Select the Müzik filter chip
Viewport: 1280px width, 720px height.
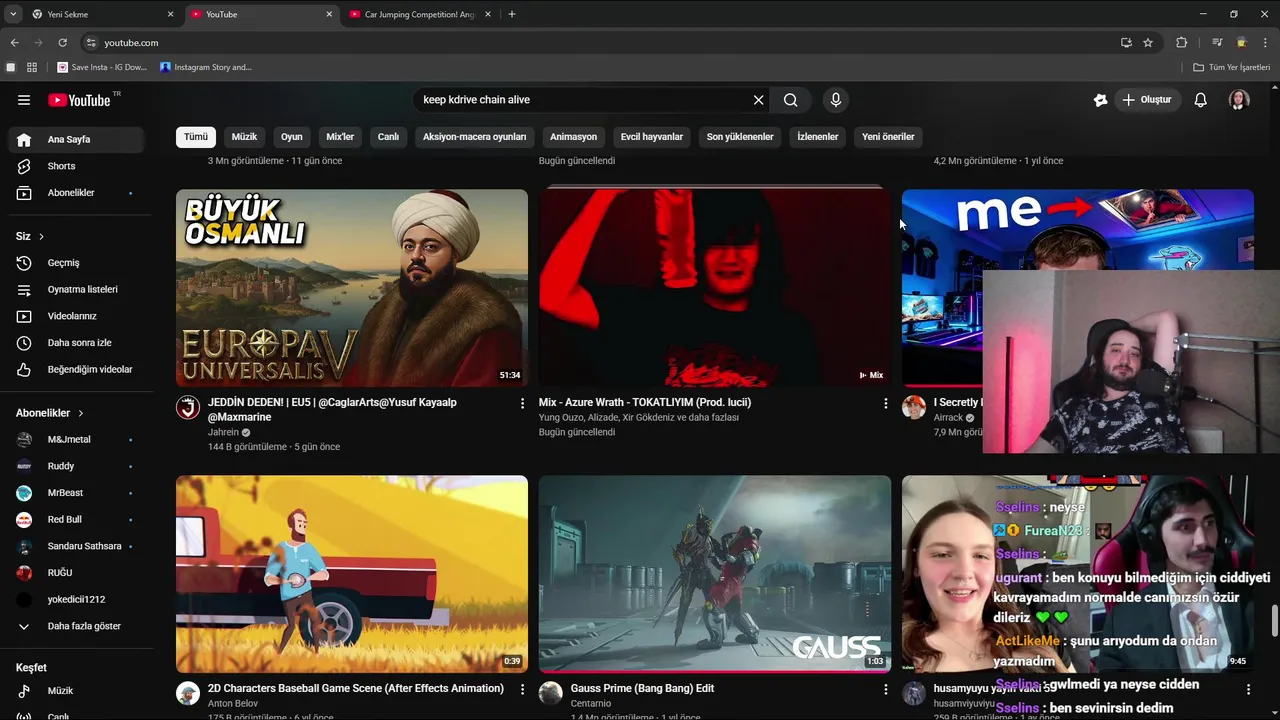click(244, 137)
